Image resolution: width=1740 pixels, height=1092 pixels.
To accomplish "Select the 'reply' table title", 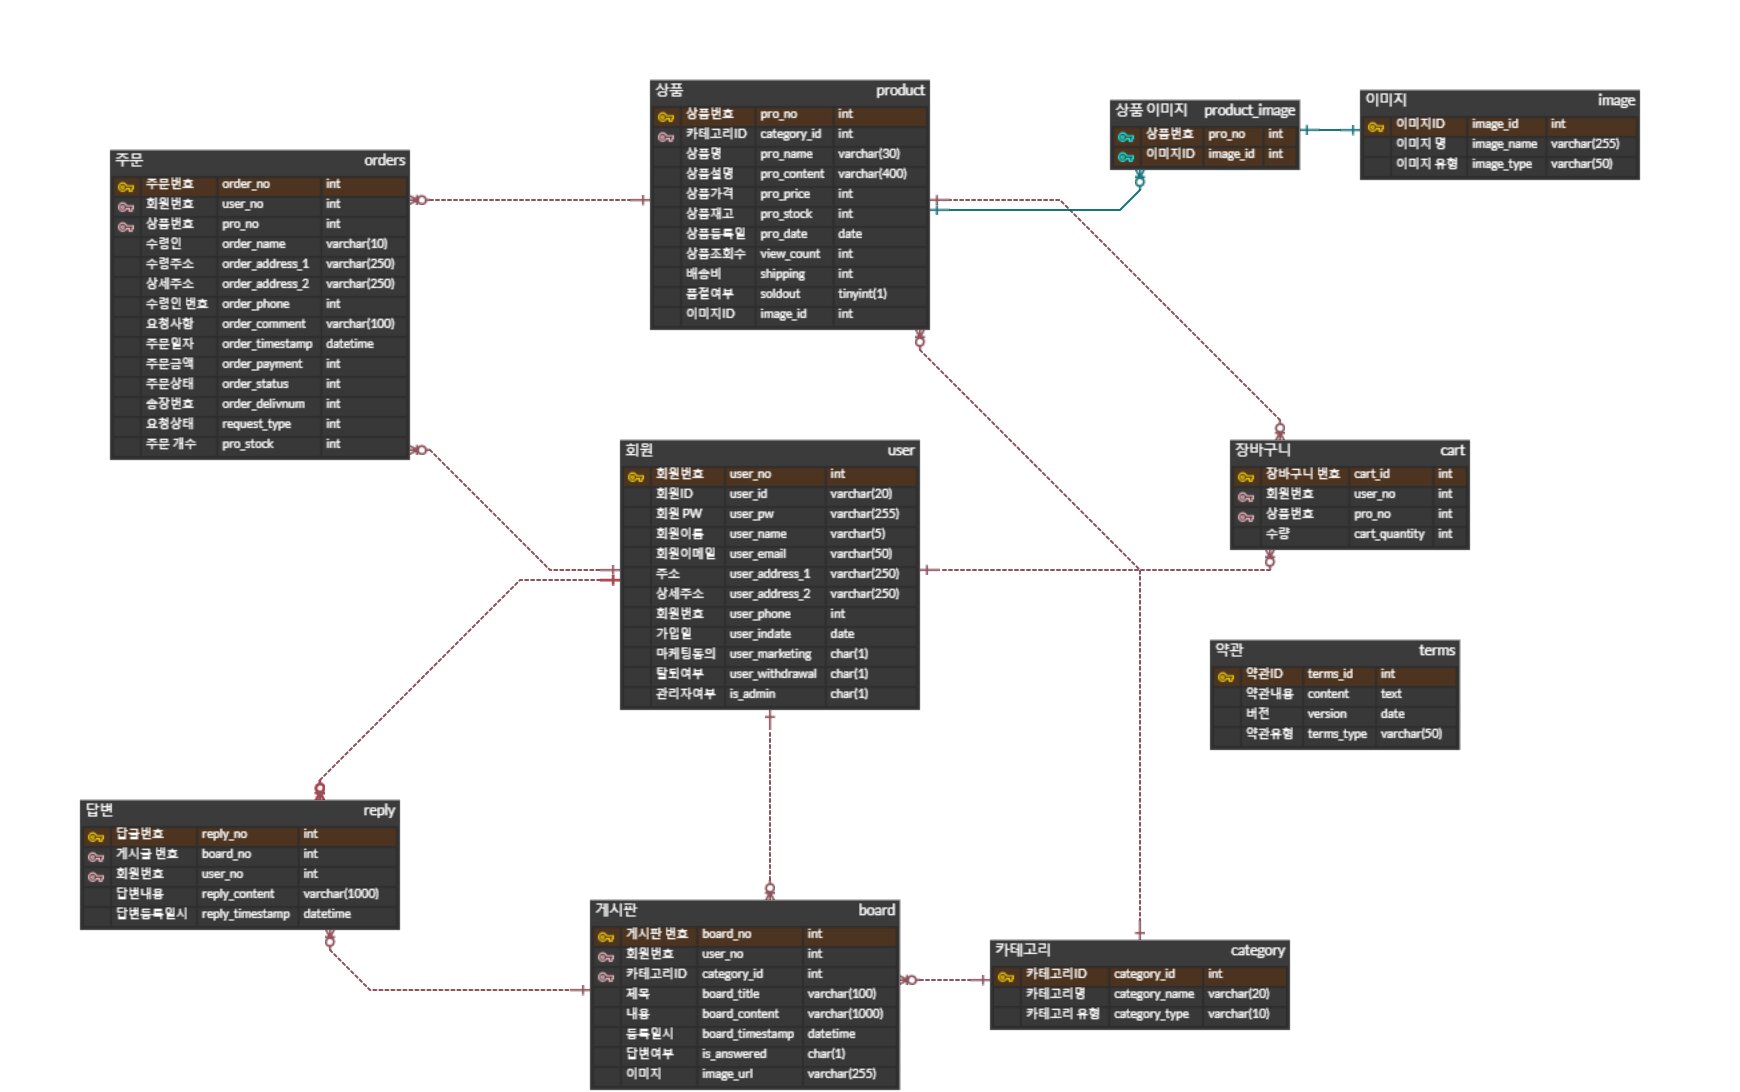I will (379, 810).
